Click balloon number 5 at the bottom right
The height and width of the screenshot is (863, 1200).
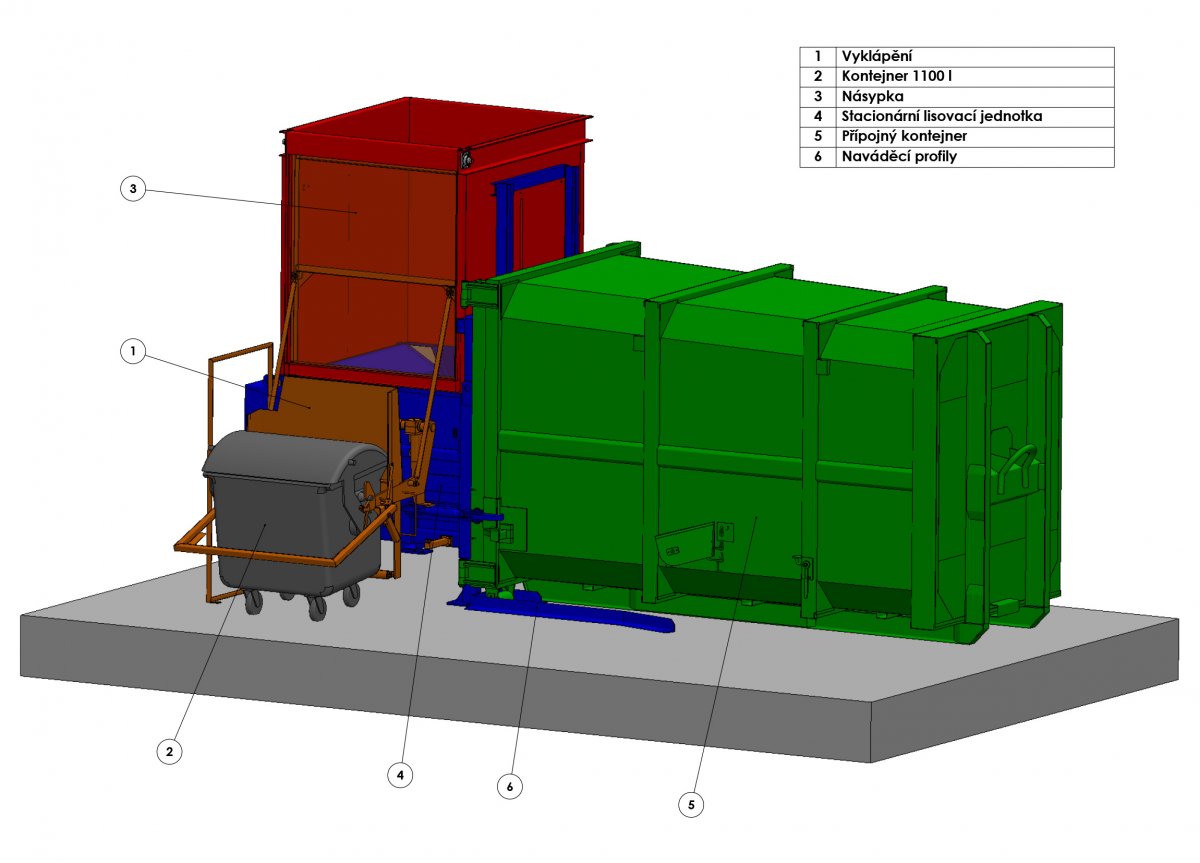tap(690, 803)
